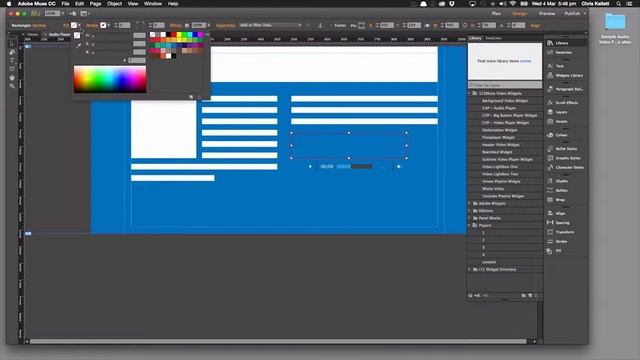Viewport: 640px width, 360px height.
Task: Open the Text panel icon
Action: (x=550, y=66)
